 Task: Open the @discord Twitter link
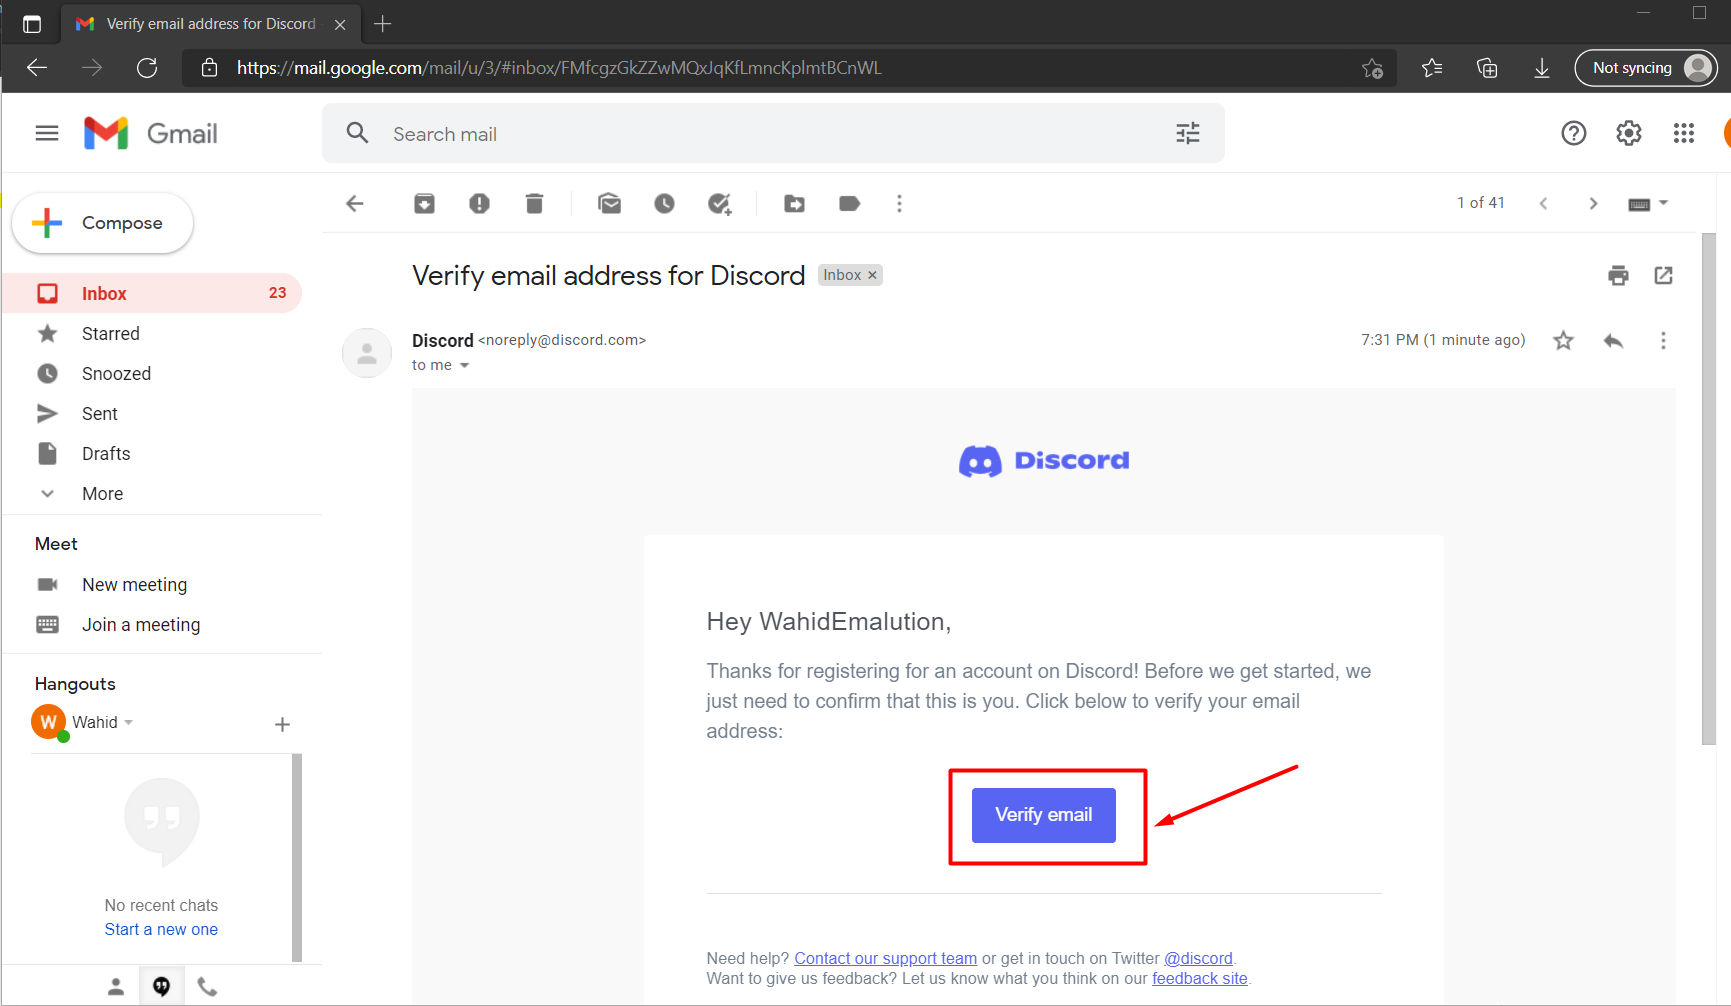pos(1198,958)
